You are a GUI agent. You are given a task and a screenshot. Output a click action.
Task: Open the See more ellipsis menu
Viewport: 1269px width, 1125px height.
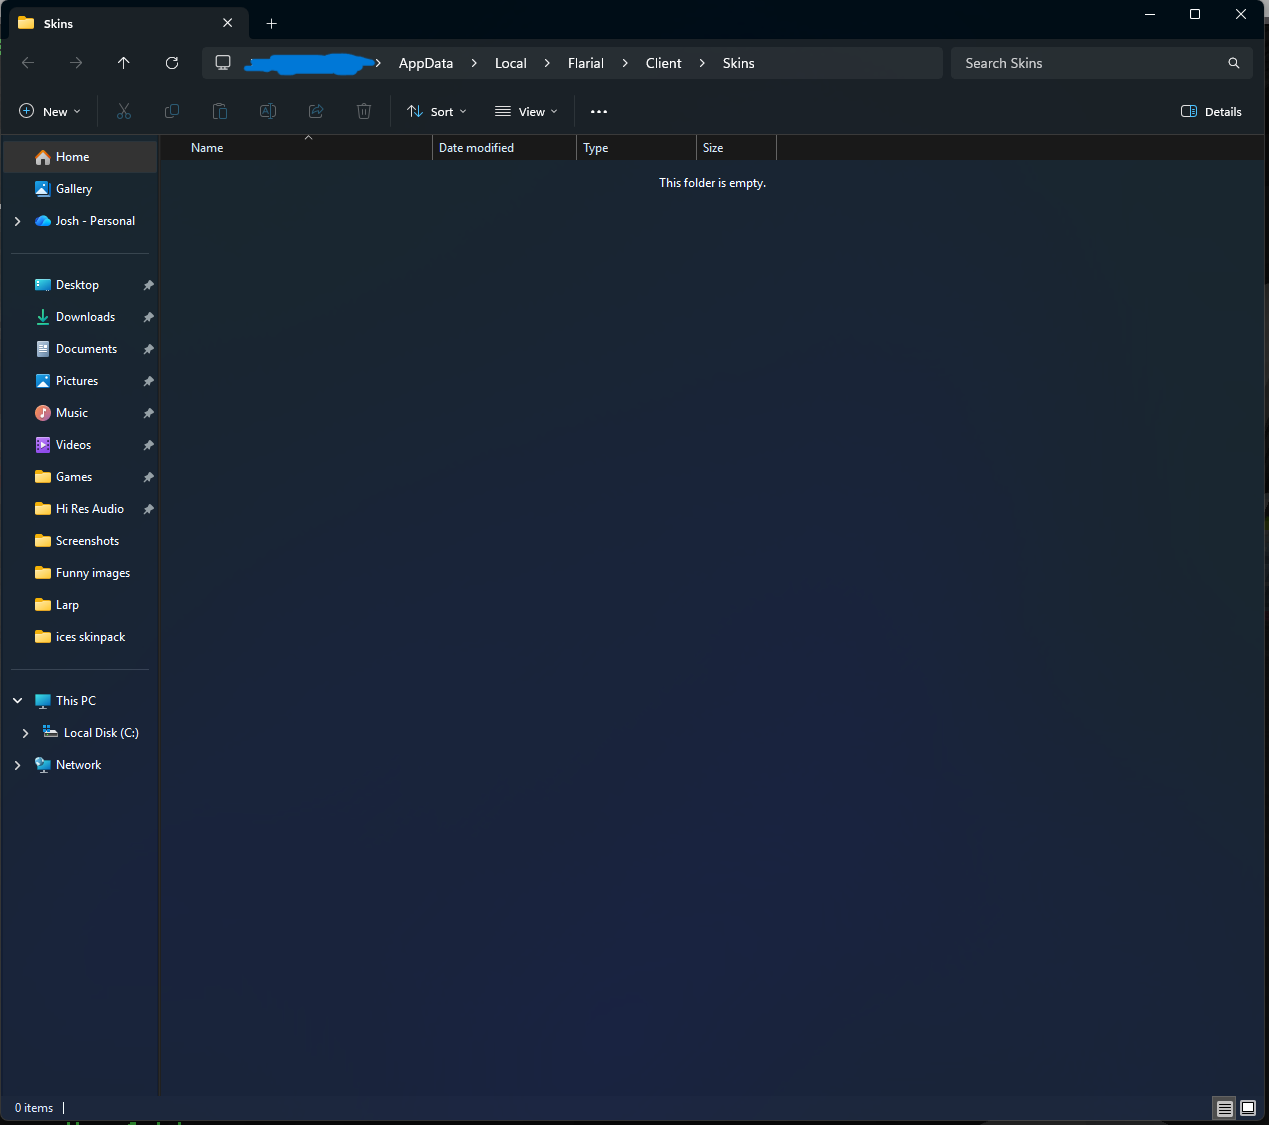coord(599,111)
